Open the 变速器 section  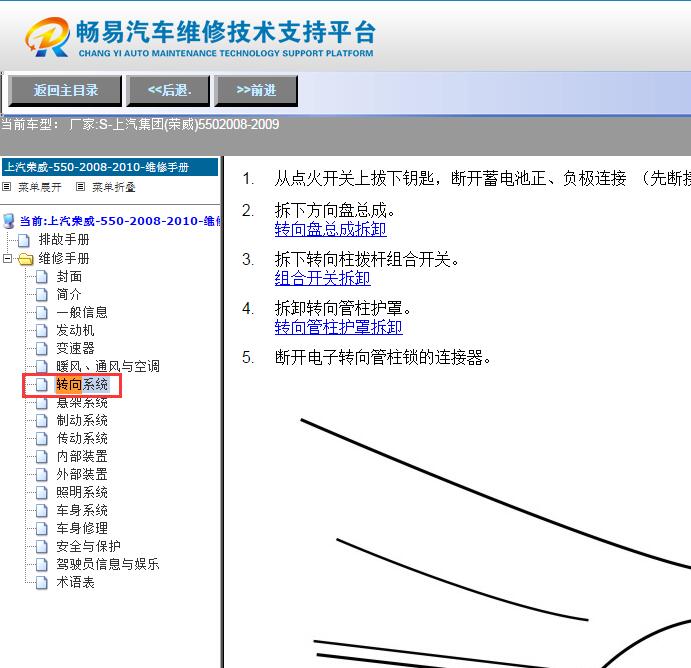coord(75,349)
